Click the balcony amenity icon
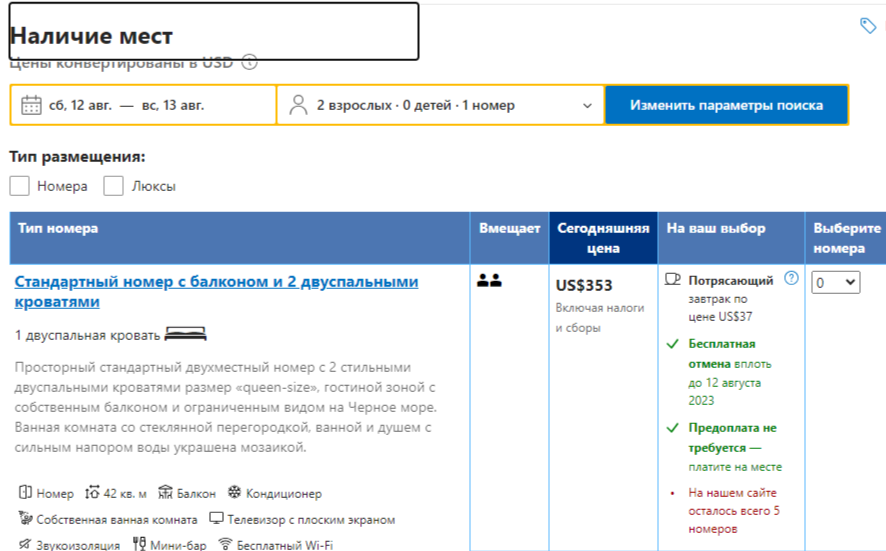886x551 pixels. click(165, 492)
